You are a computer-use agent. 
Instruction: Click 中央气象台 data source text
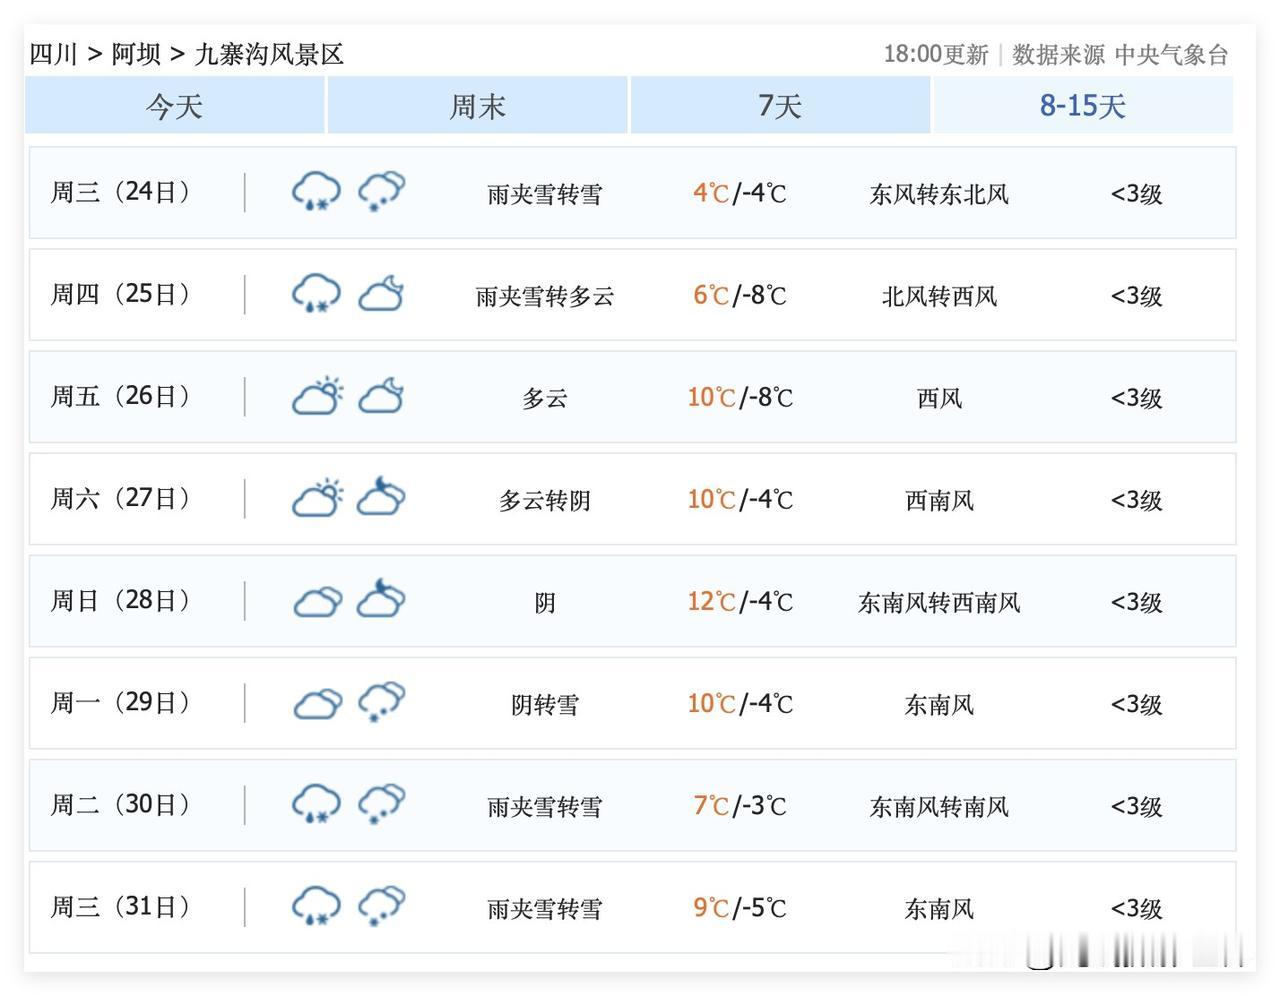(1171, 55)
